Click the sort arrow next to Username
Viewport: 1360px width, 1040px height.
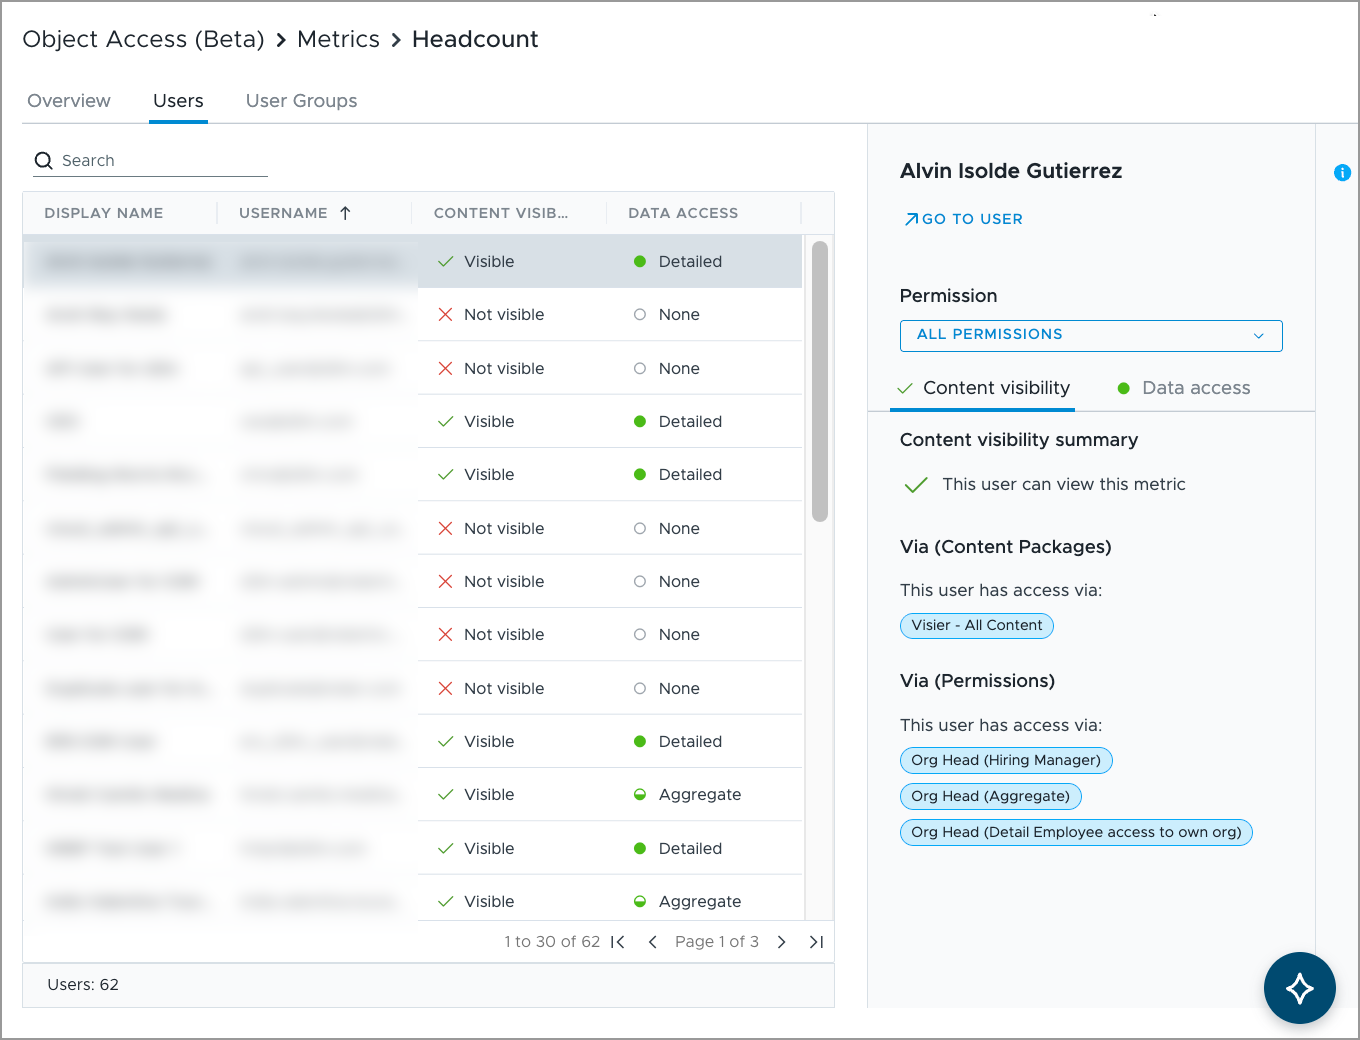(x=345, y=213)
